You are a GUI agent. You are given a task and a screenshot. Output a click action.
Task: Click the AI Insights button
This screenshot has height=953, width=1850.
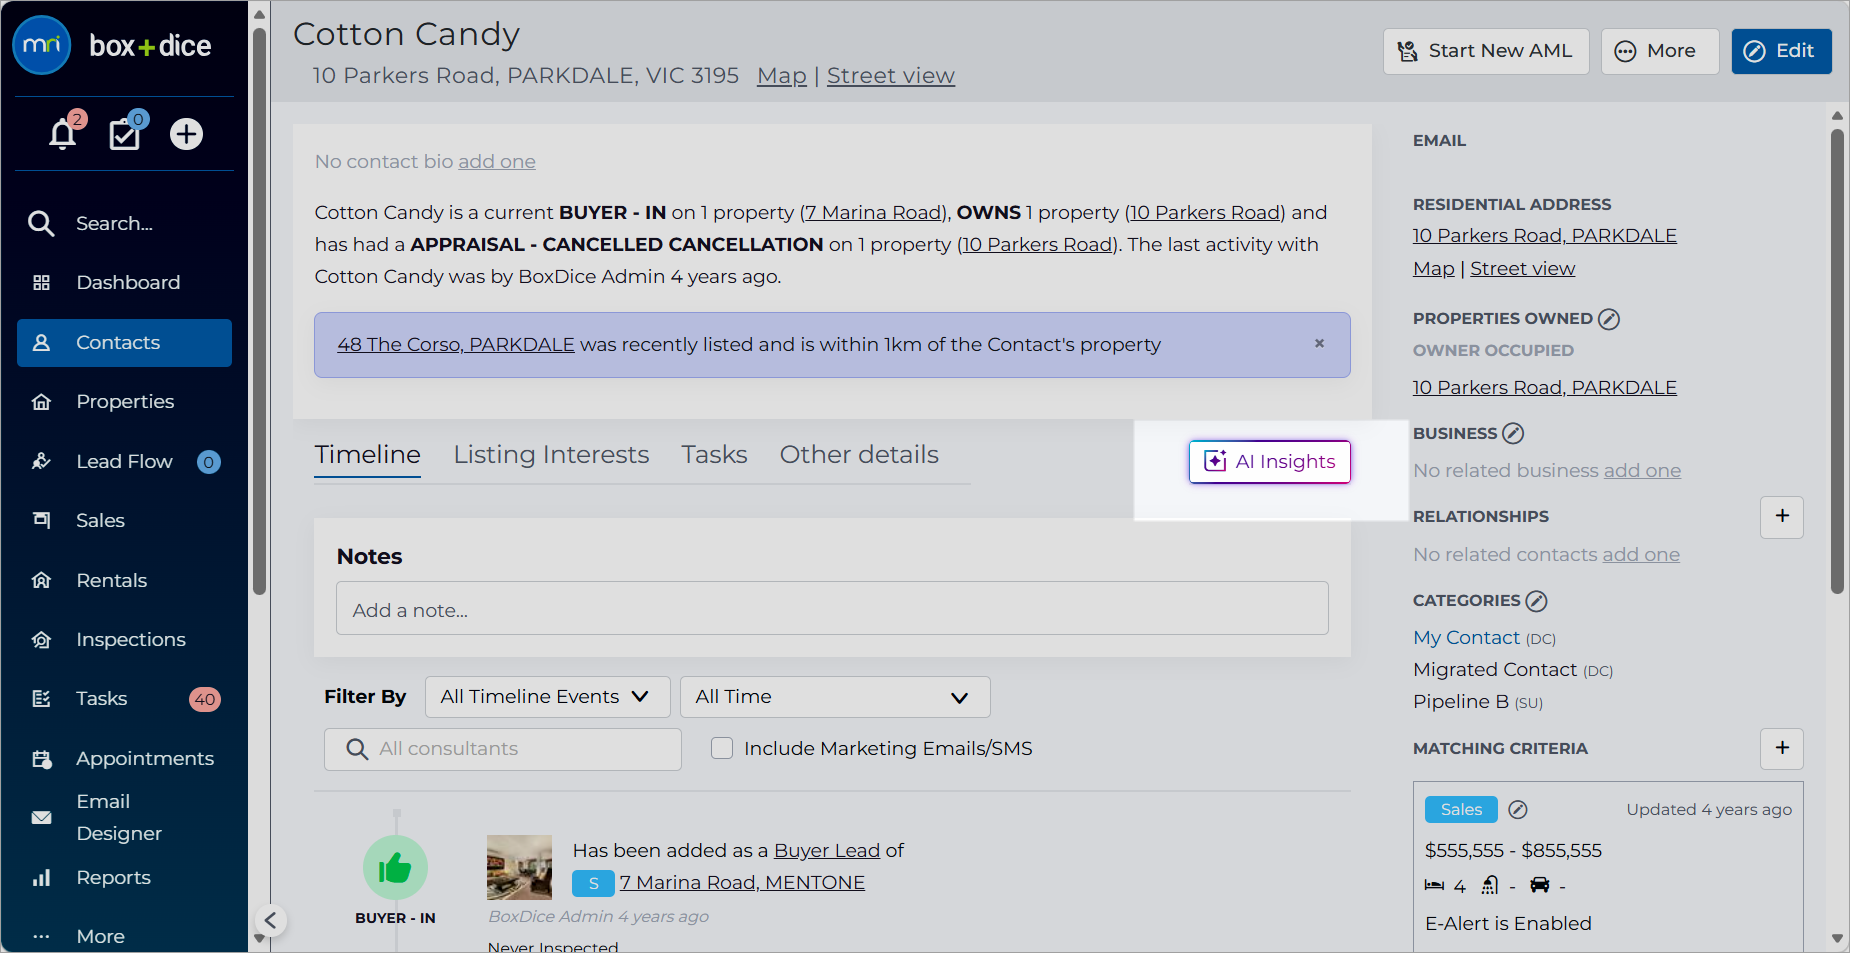pyautogui.click(x=1269, y=462)
